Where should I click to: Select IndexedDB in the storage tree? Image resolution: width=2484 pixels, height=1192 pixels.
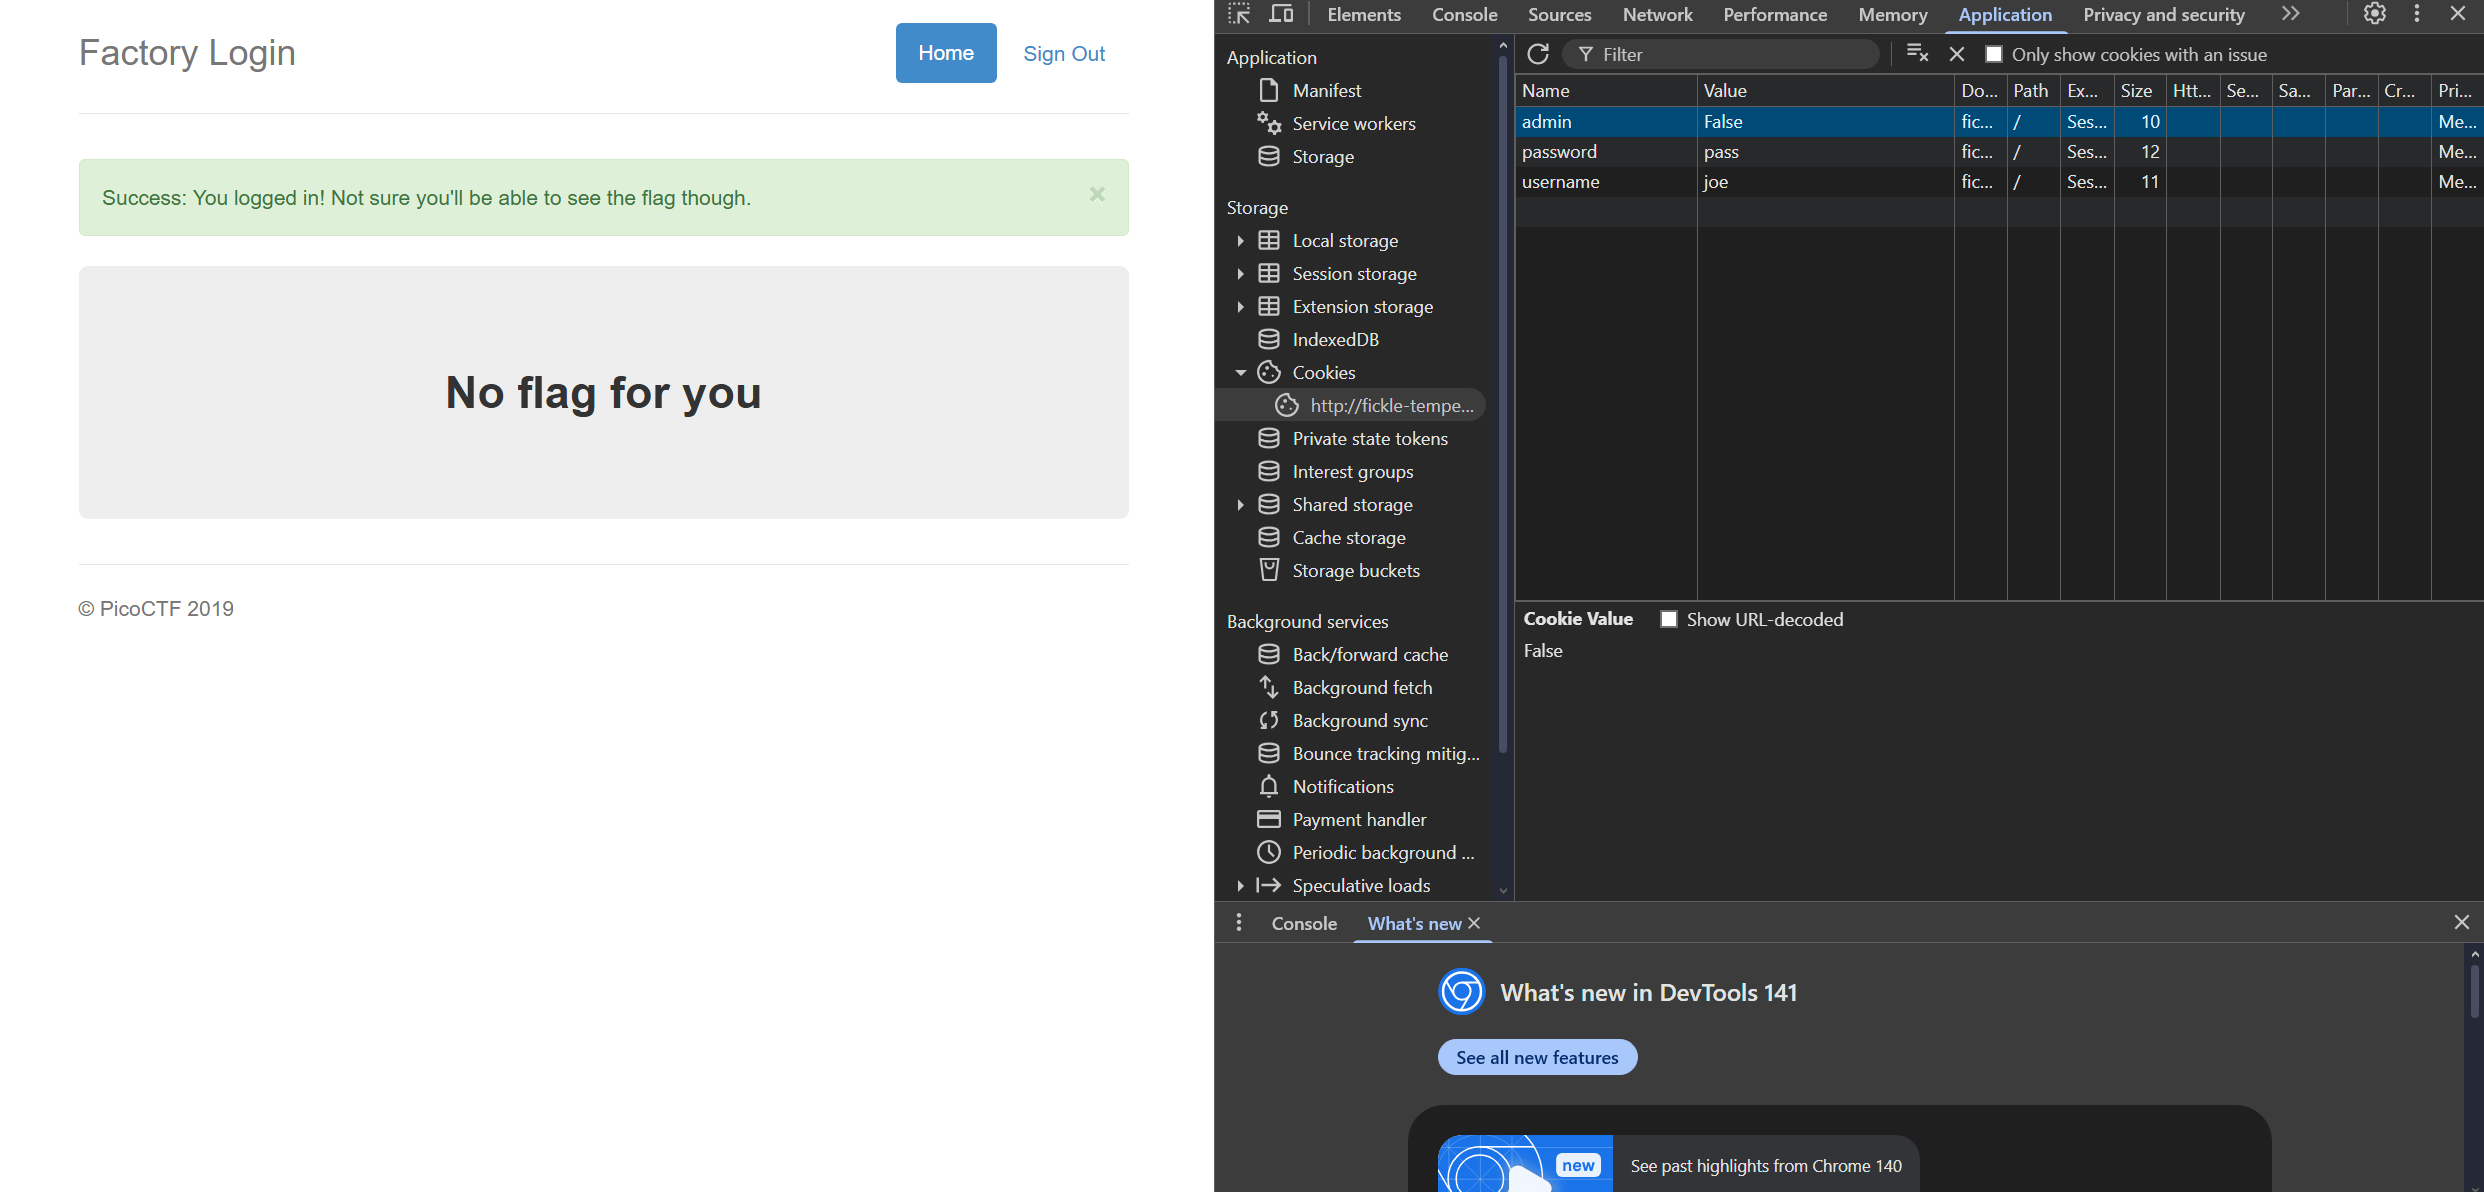coord(1335,339)
